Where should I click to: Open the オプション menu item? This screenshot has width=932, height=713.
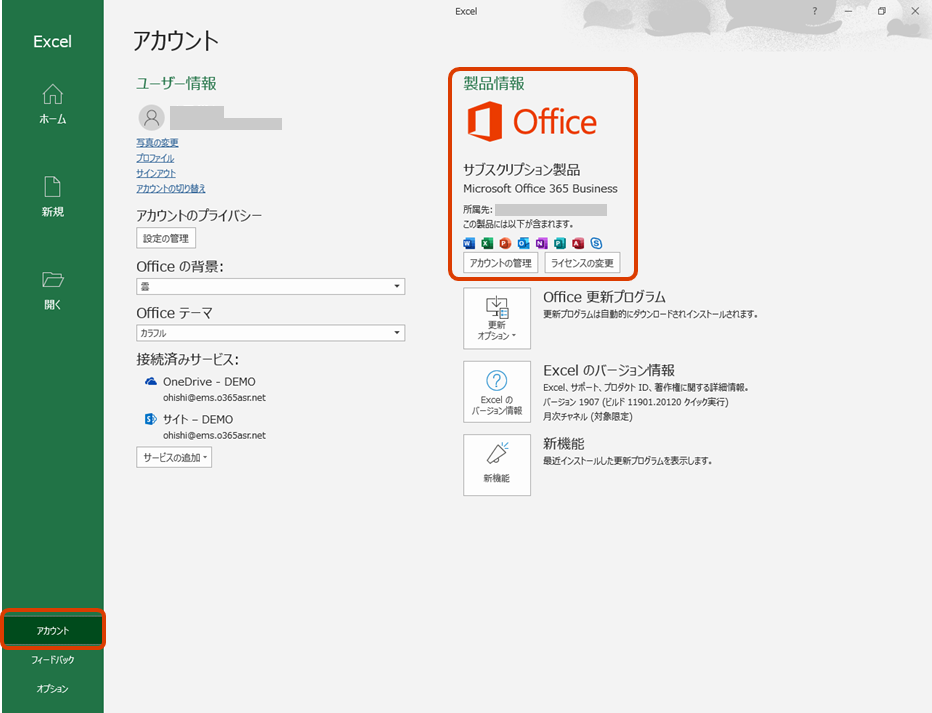[52, 688]
